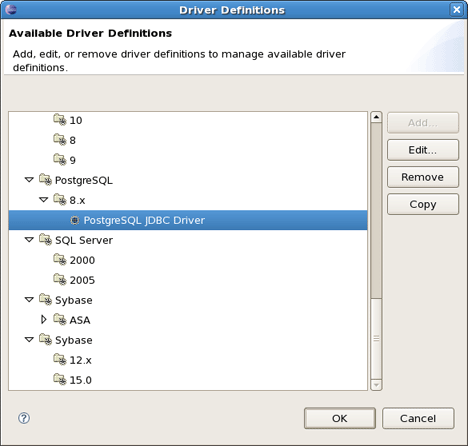This screenshot has height=446, width=468.
Task: Close the Driver Definitions dialog
Action: [x=456, y=9]
